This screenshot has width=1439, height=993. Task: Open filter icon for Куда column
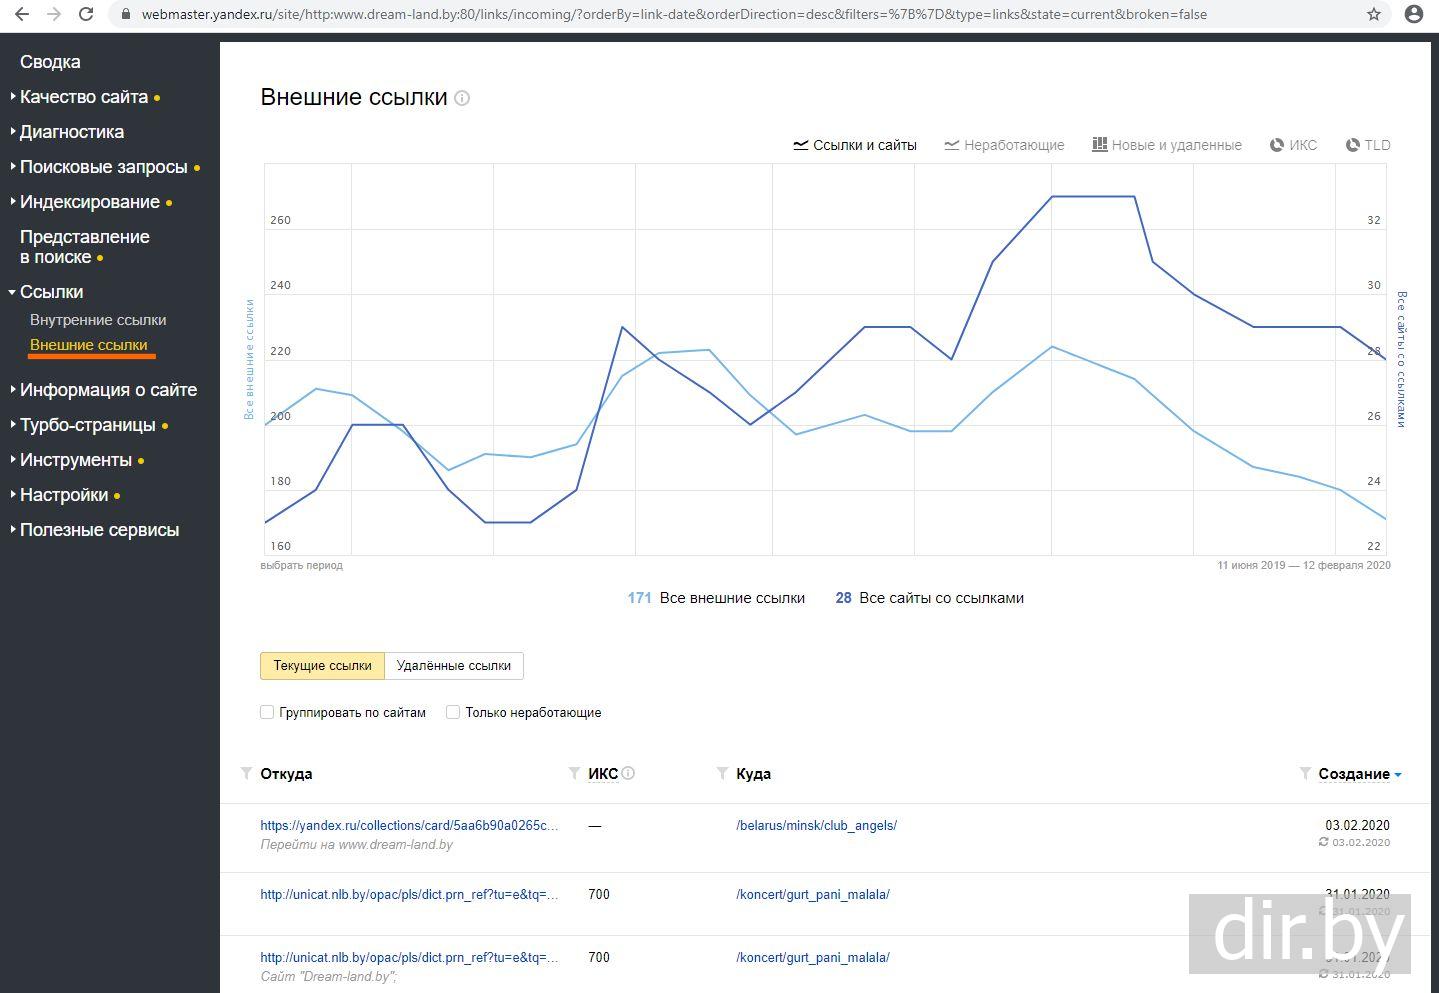722,773
